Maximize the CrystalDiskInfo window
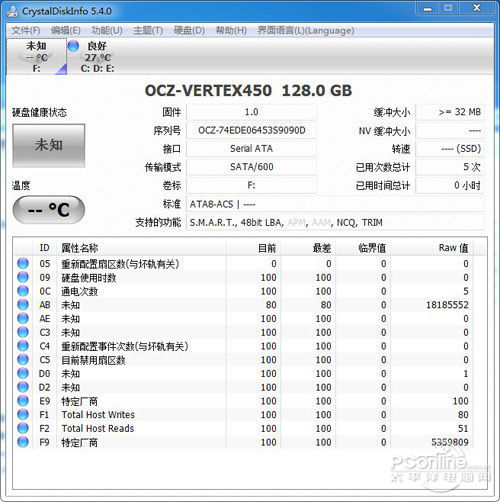 pyautogui.click(x=448, y=9)
